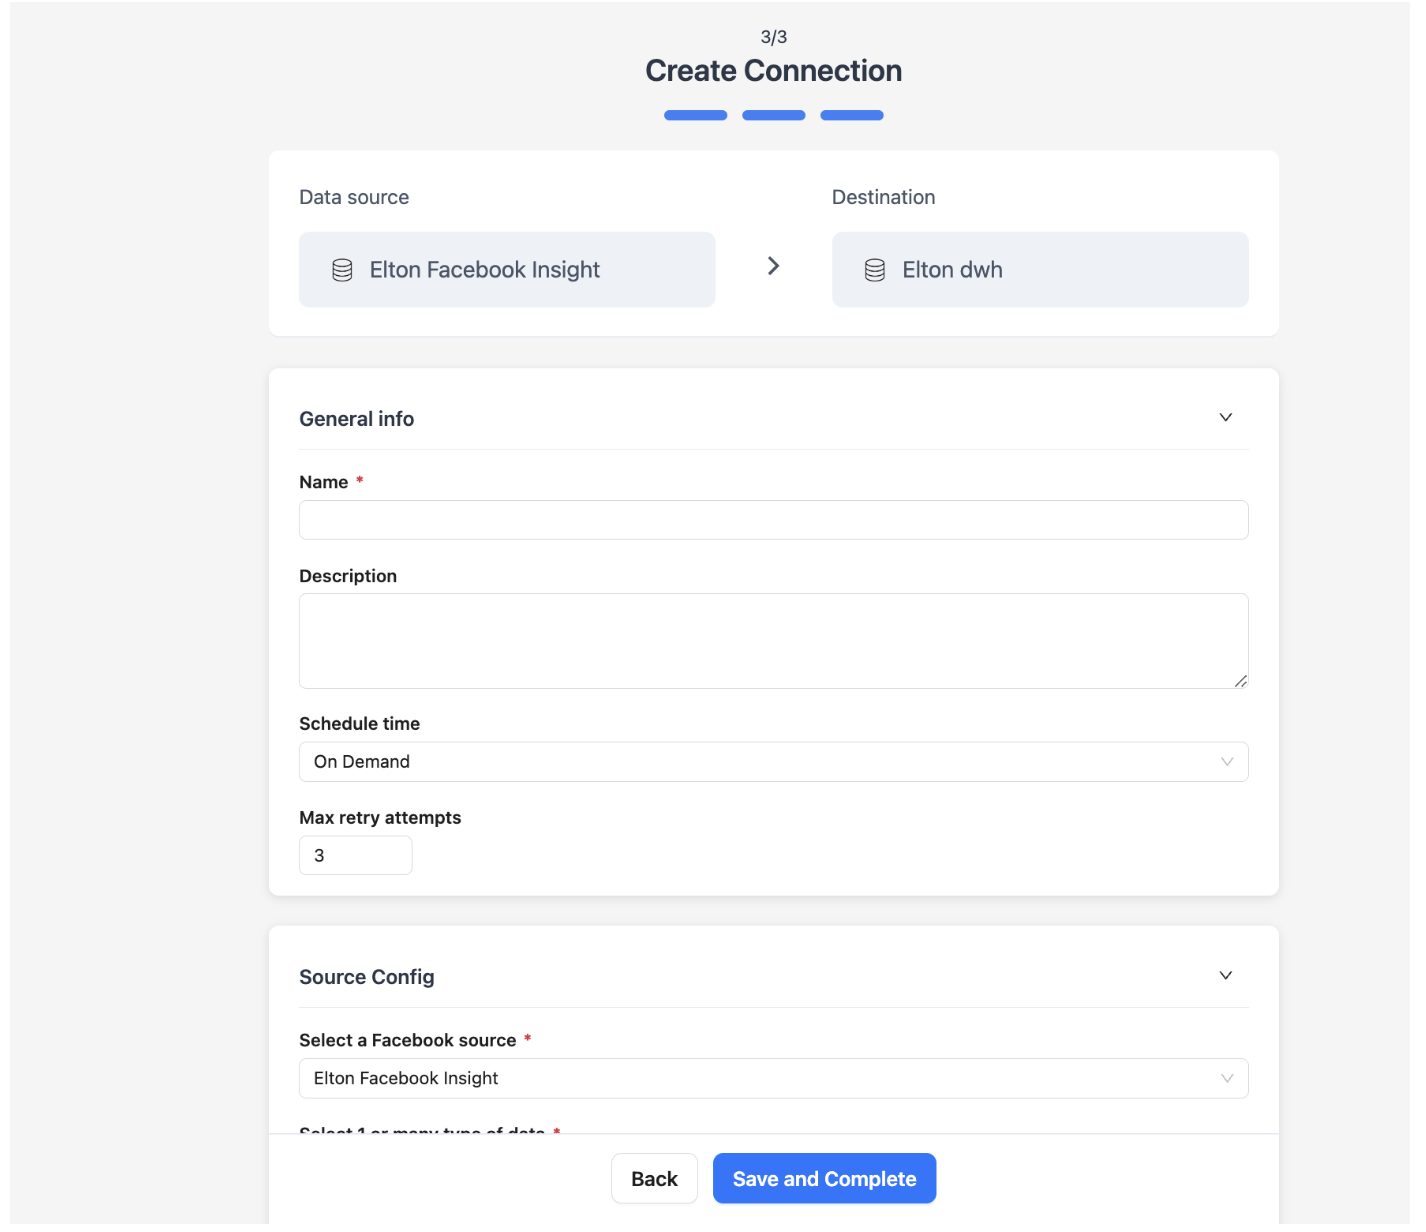The width and height of the screenshot is (1426, 1232).
Task: Click the first step progress bar
Action: 695,116
